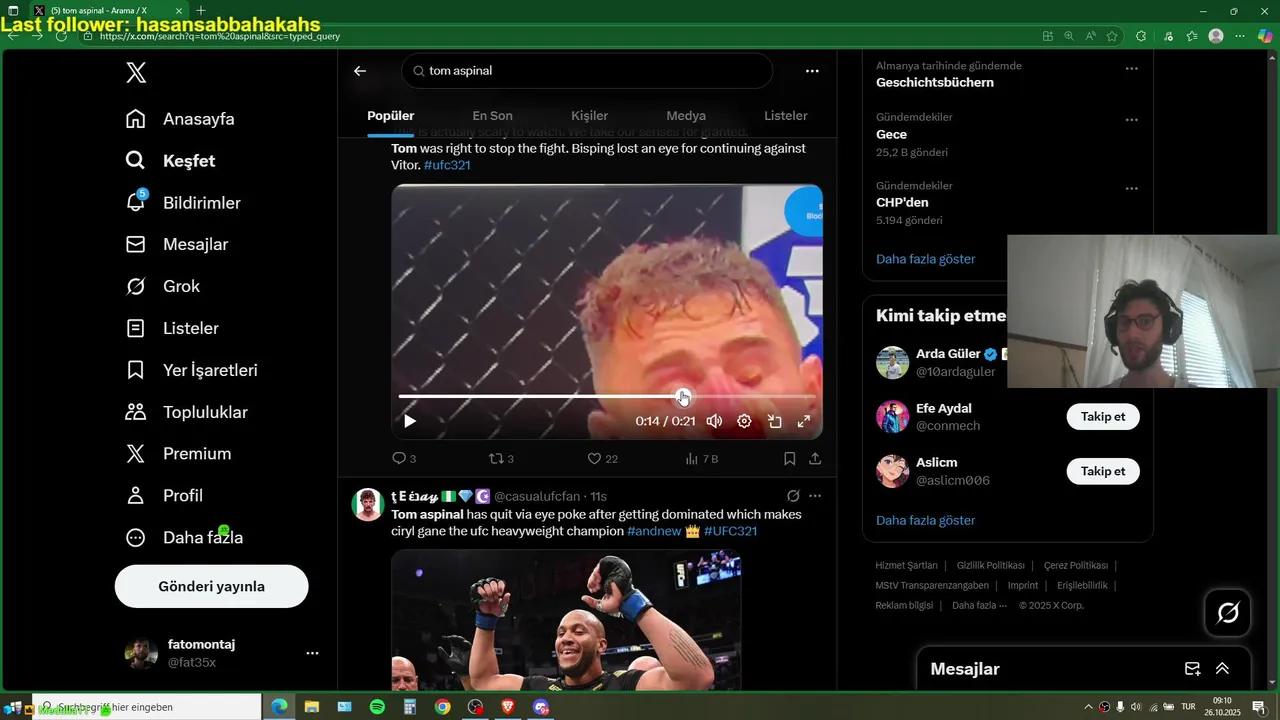Open browser extensions puzzle icon
This screenshot has height=720, width=1280.
coord(1141,36)
